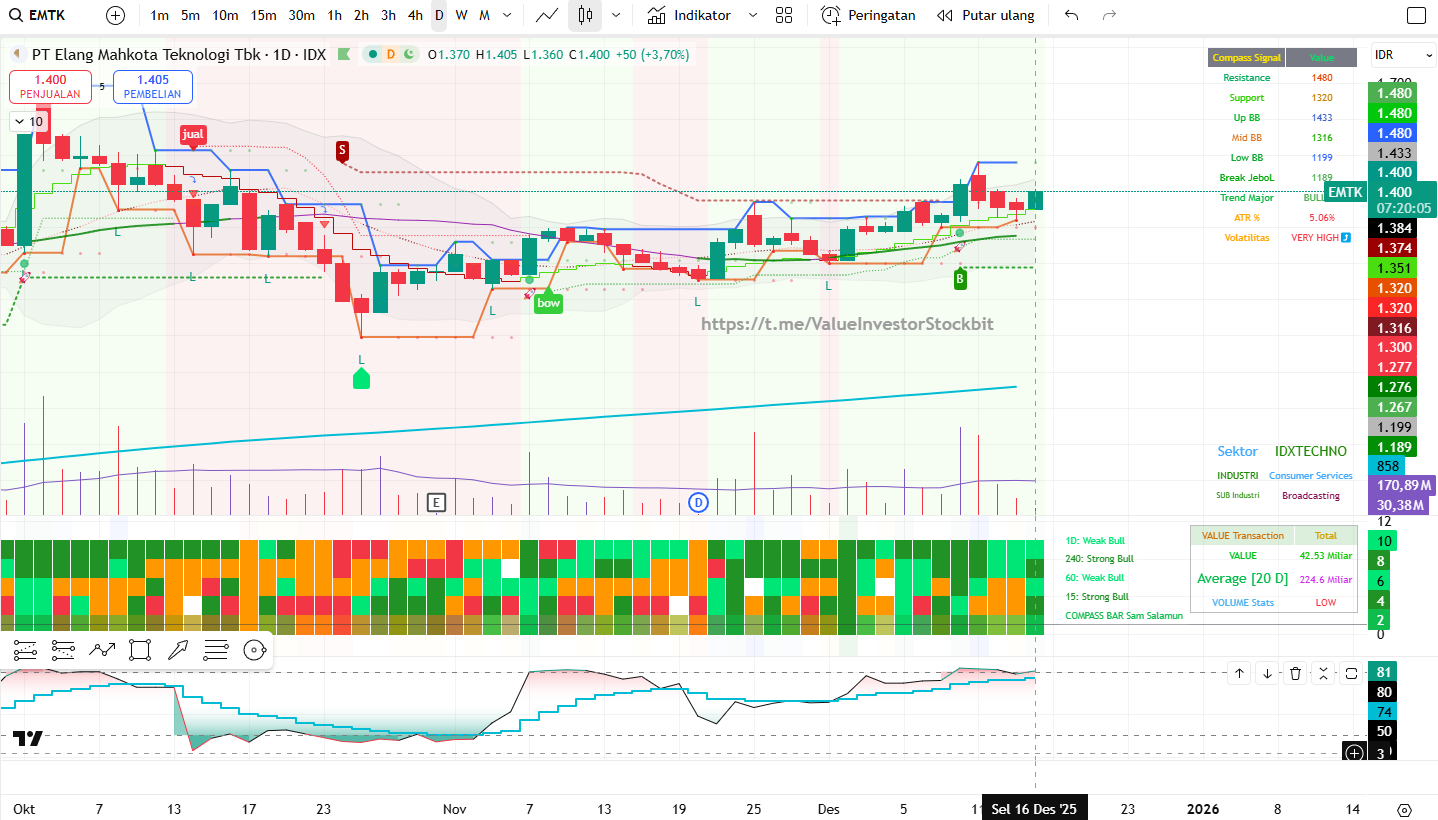Collapse the bottom indicator pane
Image resolution: width=1438 pixels, height=820 pixels.
1324,673
